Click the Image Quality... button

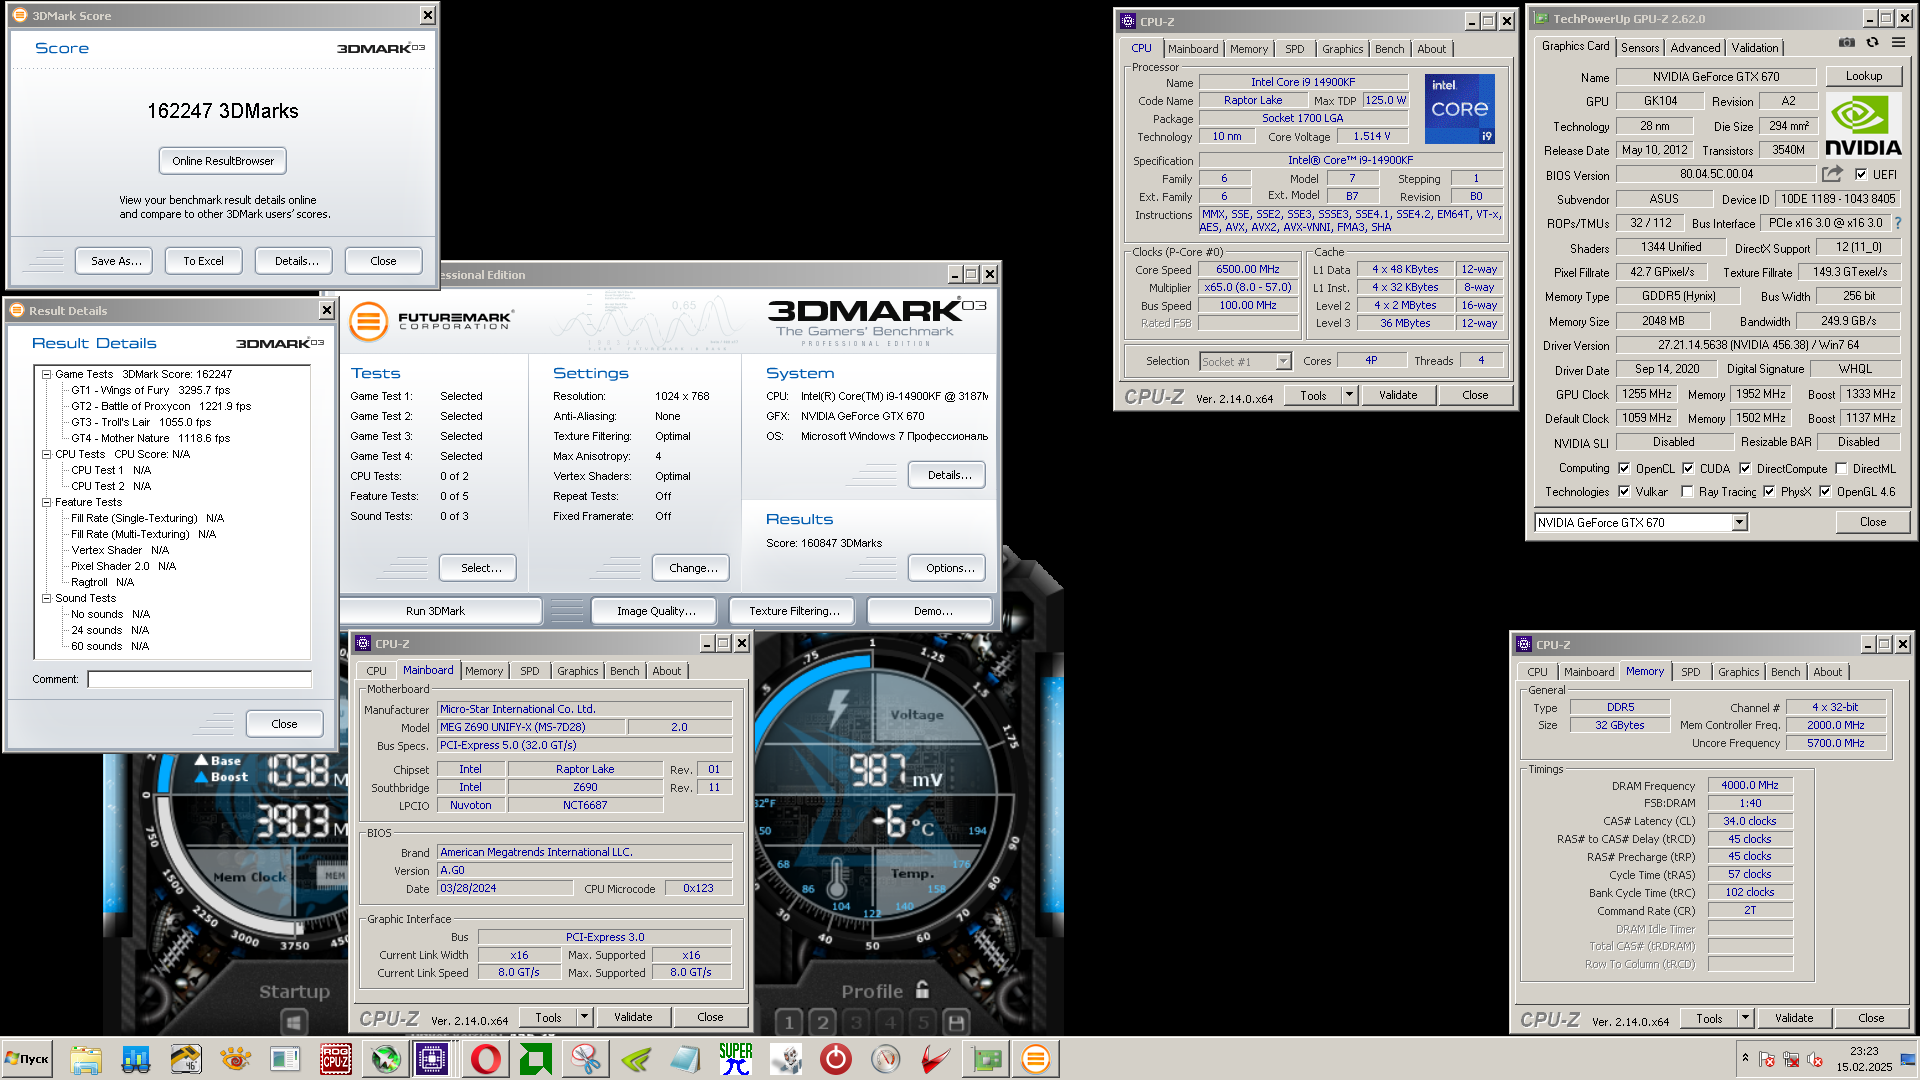(656, 611)
